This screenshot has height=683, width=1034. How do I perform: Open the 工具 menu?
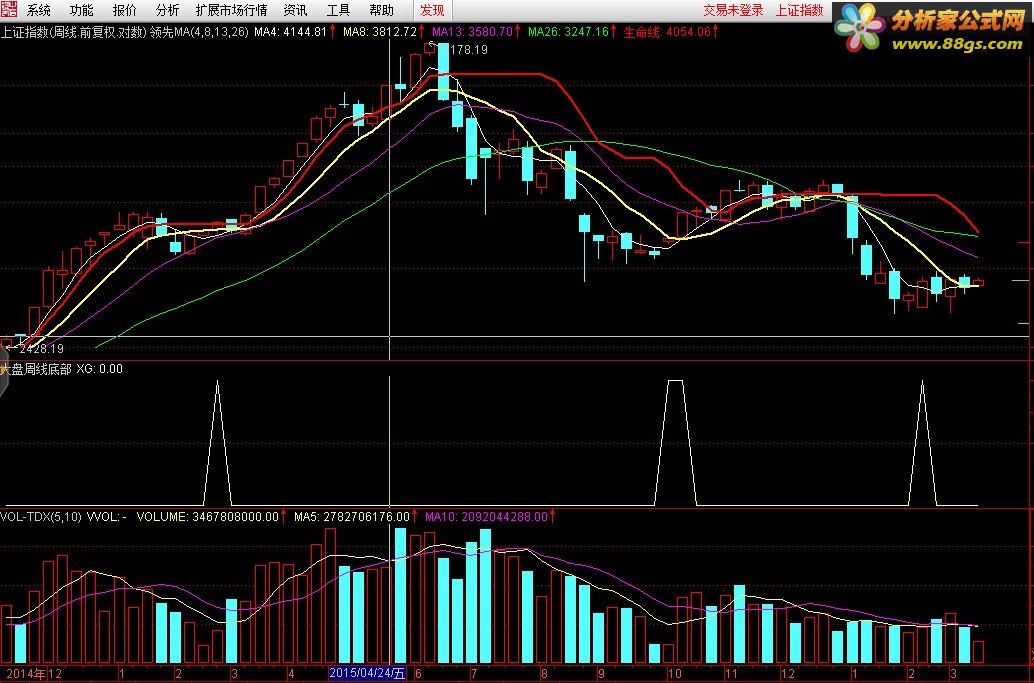pos(338,10)
